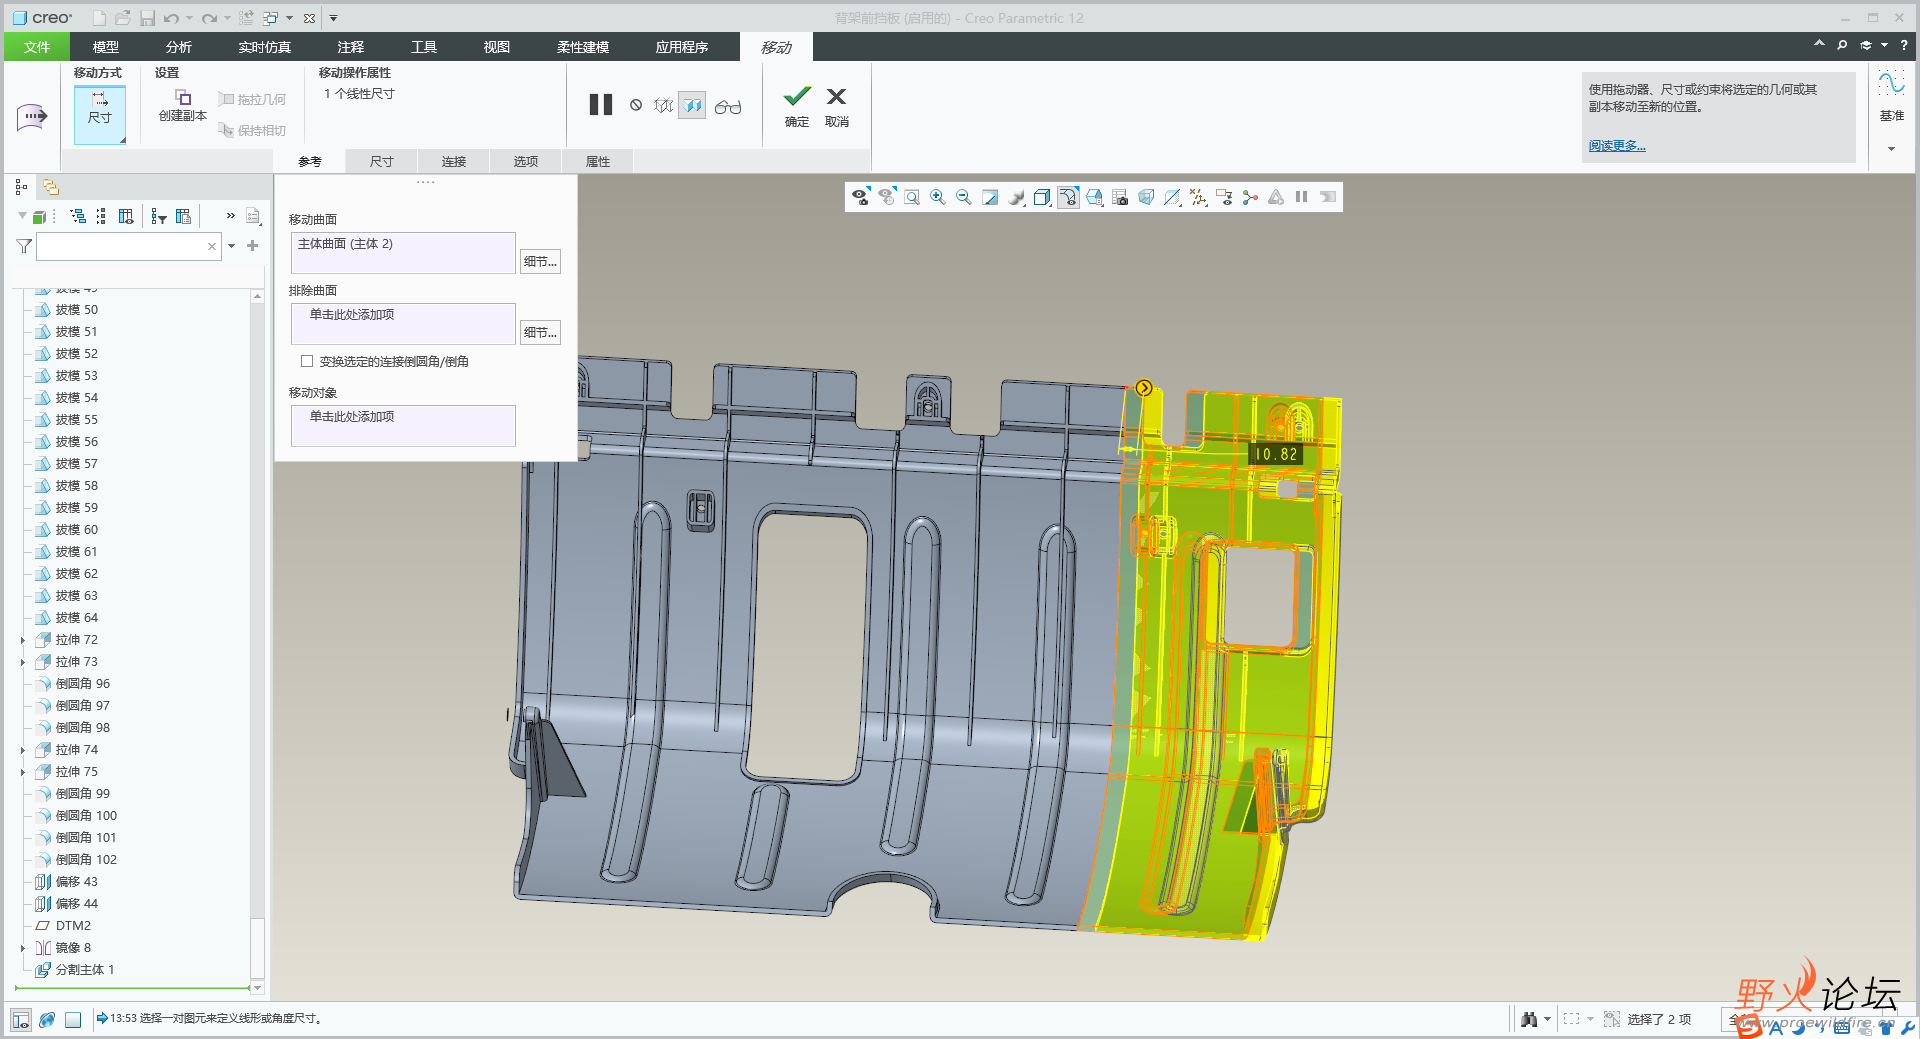
Task: Click the glasses preview icon
Action: pos(728,106)
